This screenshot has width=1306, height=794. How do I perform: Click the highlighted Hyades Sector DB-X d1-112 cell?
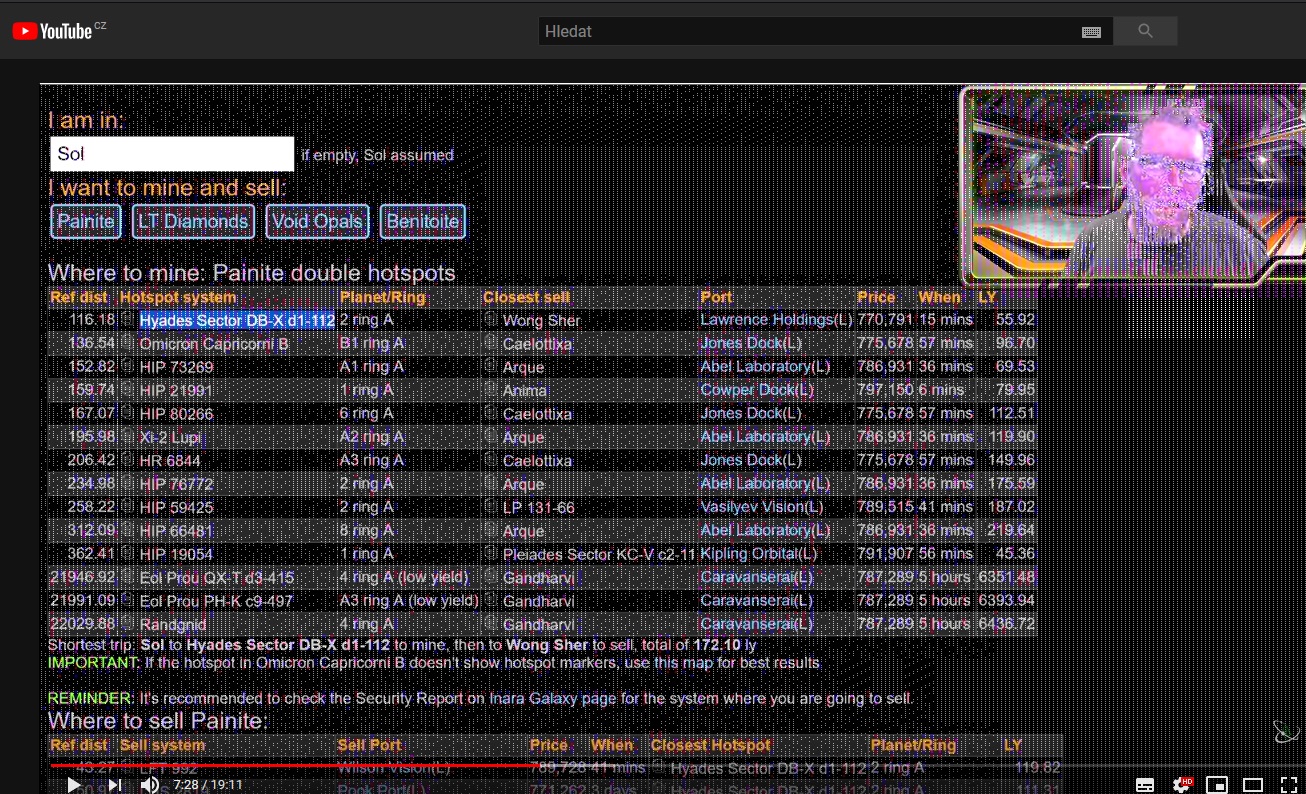point(237,320)
